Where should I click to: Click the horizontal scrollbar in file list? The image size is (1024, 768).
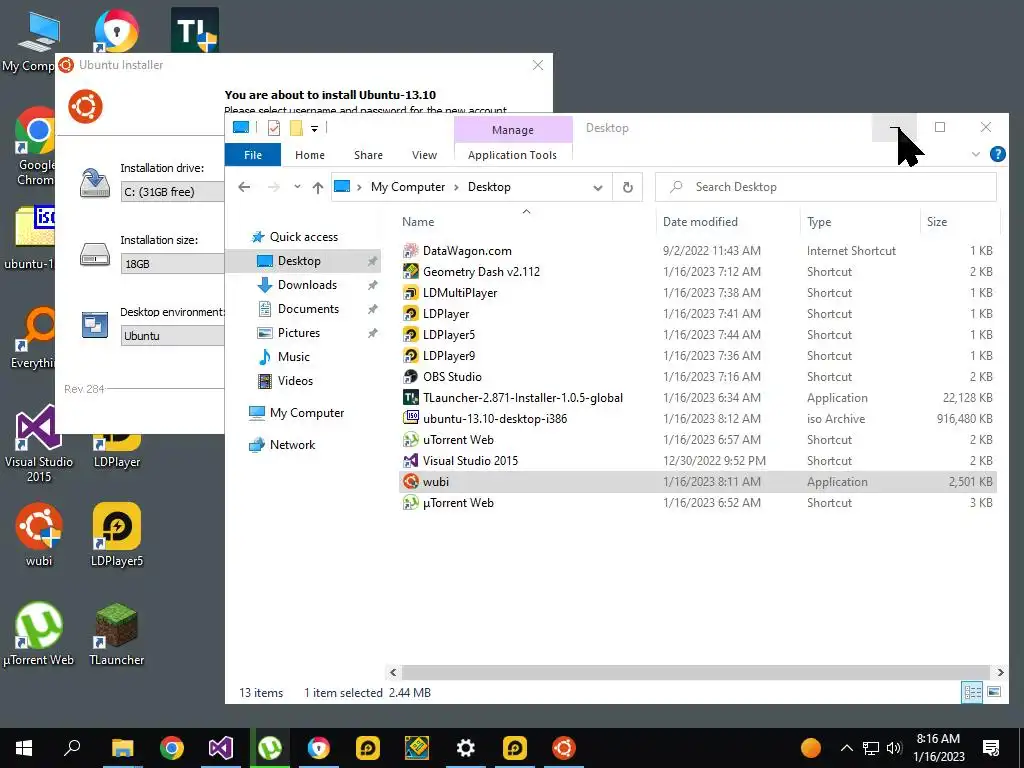(x=696, y=672)
